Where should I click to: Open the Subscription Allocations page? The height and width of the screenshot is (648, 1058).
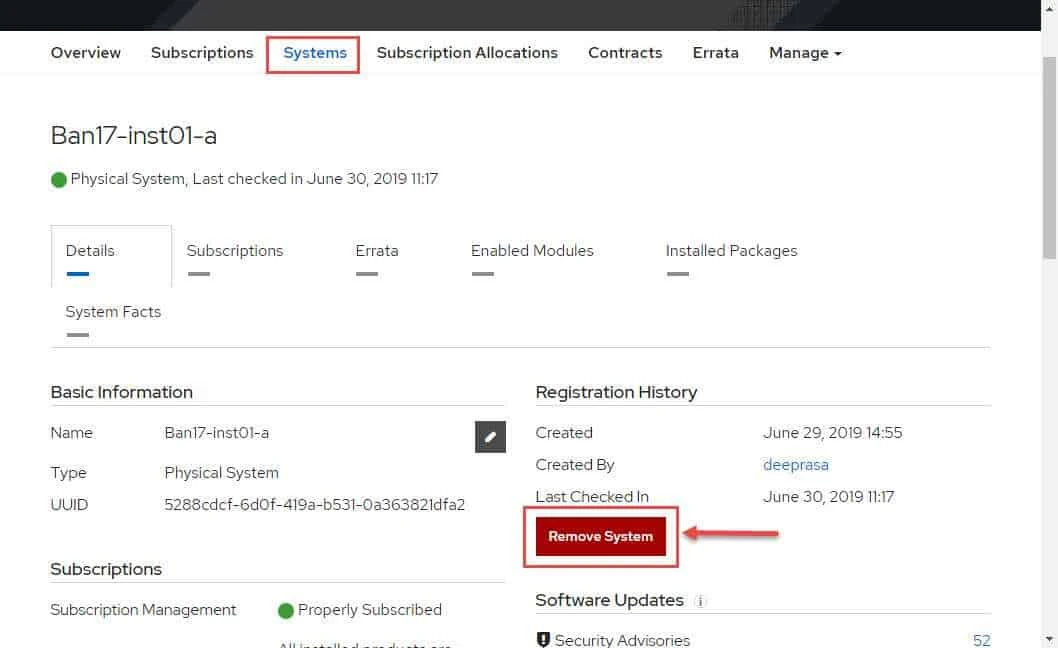(467, 52)
